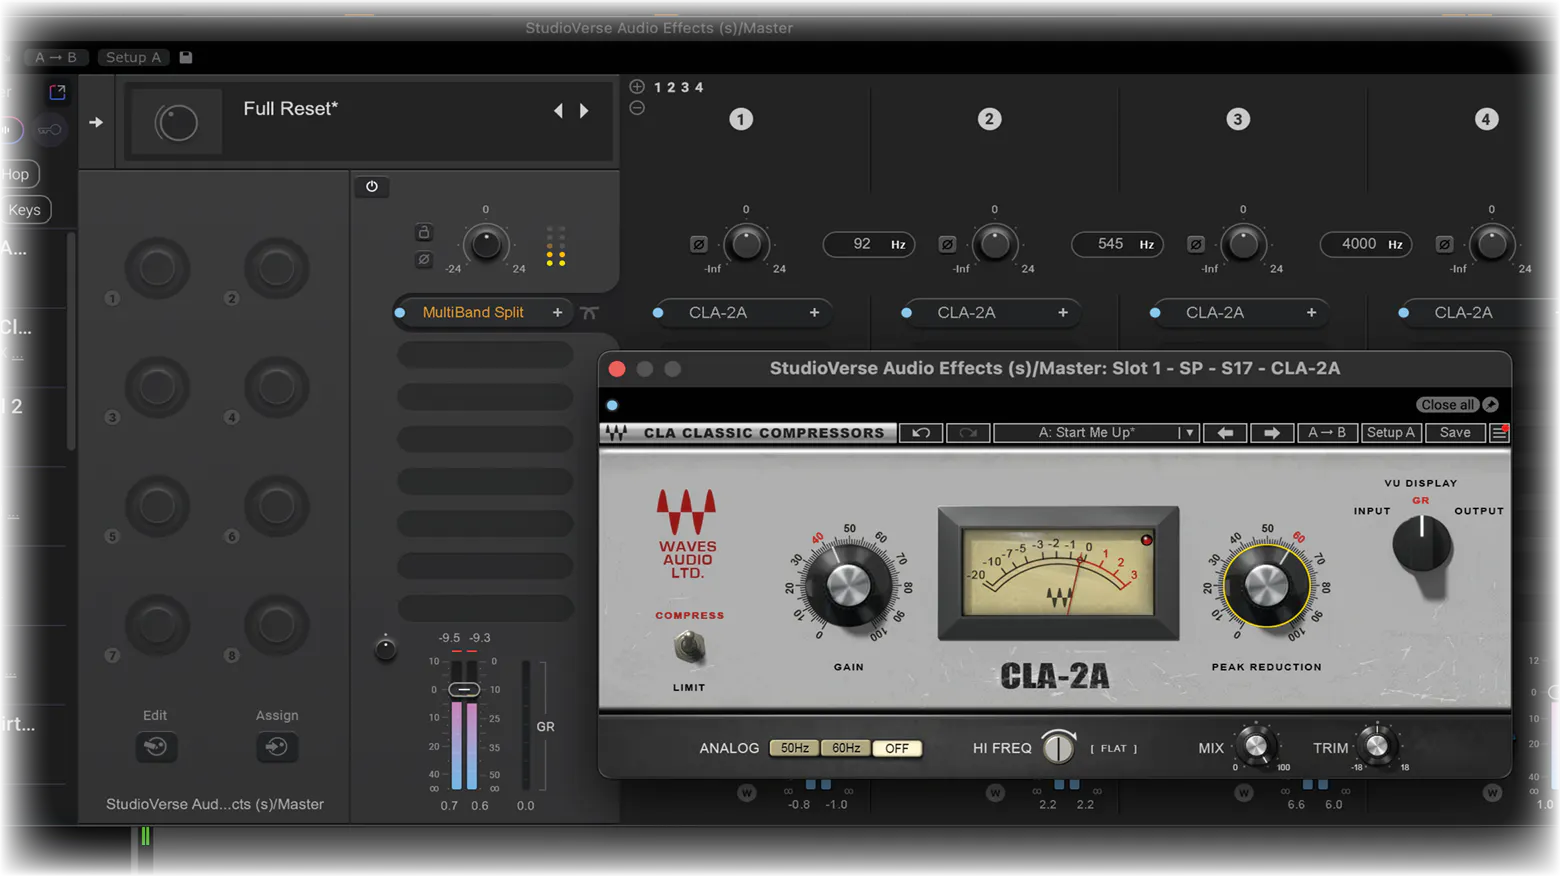Click the add band plus-circle icon

[637, 87]
